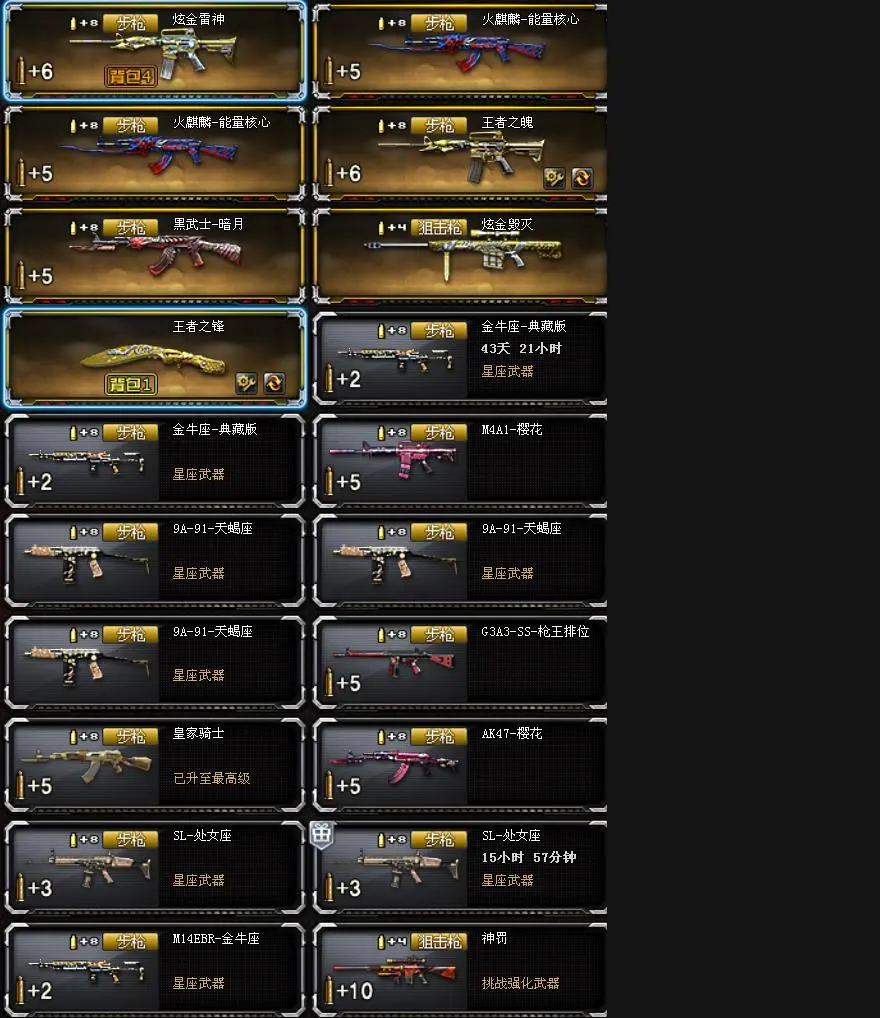Select the 黑武士-暗月 rifle card
880x1018 pixels.
pyautogui.click(x=155, y=256)
